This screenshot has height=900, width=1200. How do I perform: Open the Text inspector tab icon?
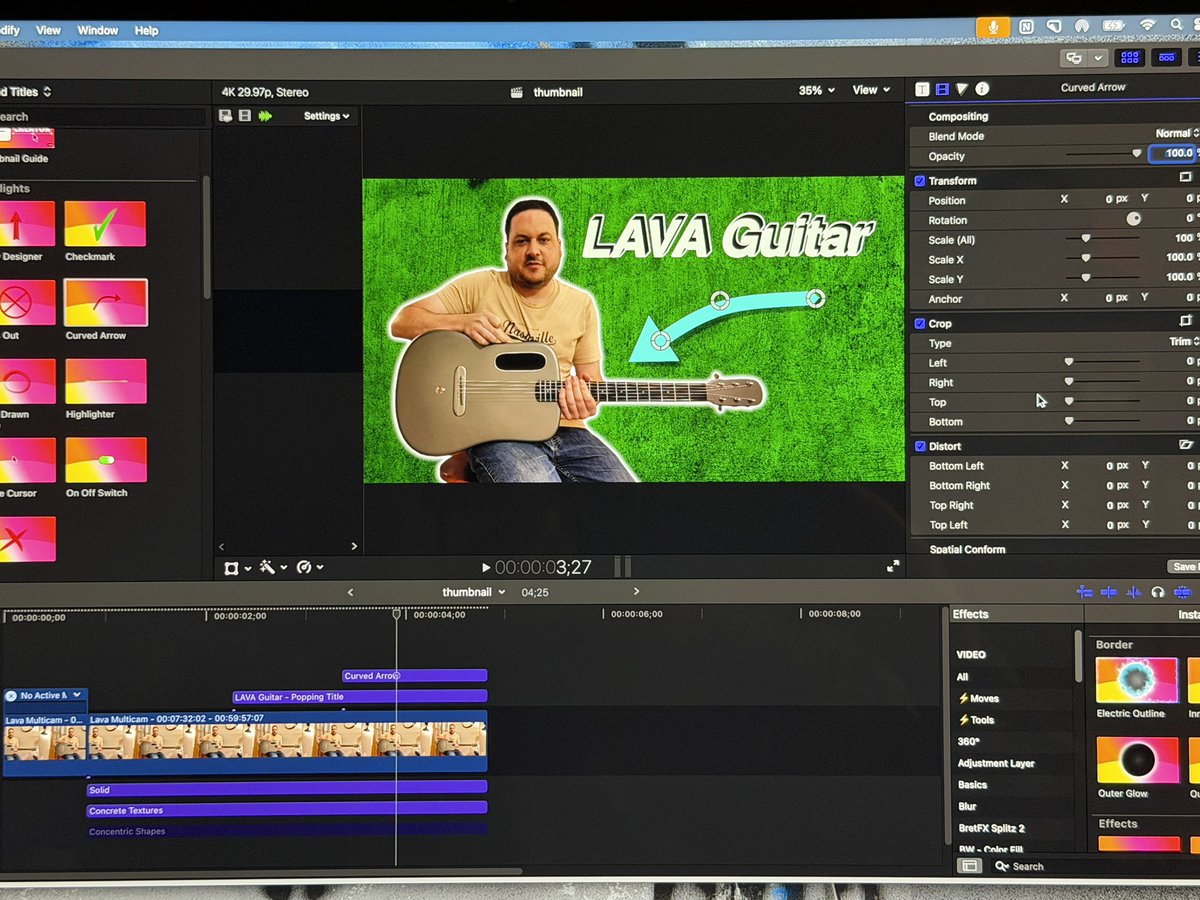(x=922, y=89)
